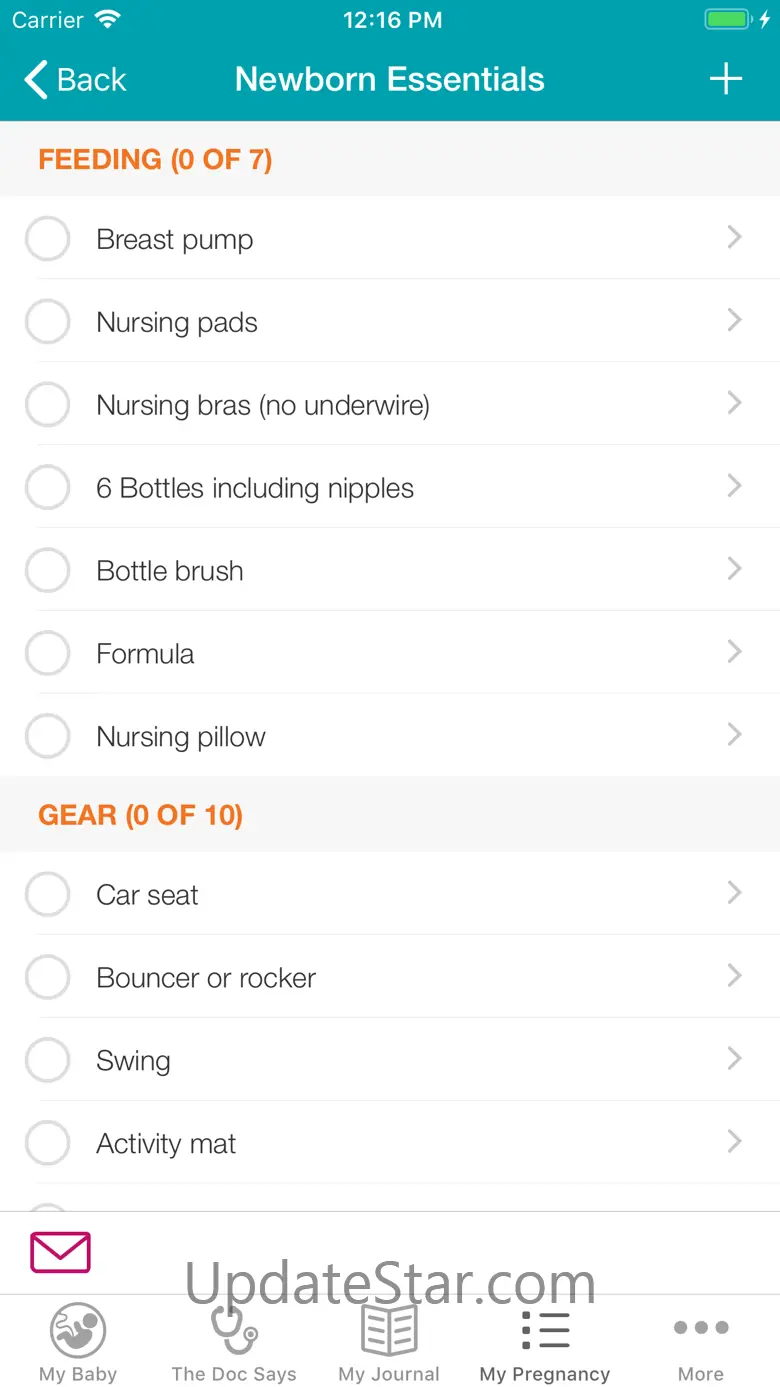Open the More three-dots icon
This screenshot has height=1387, width=780.
point(701,1328)
